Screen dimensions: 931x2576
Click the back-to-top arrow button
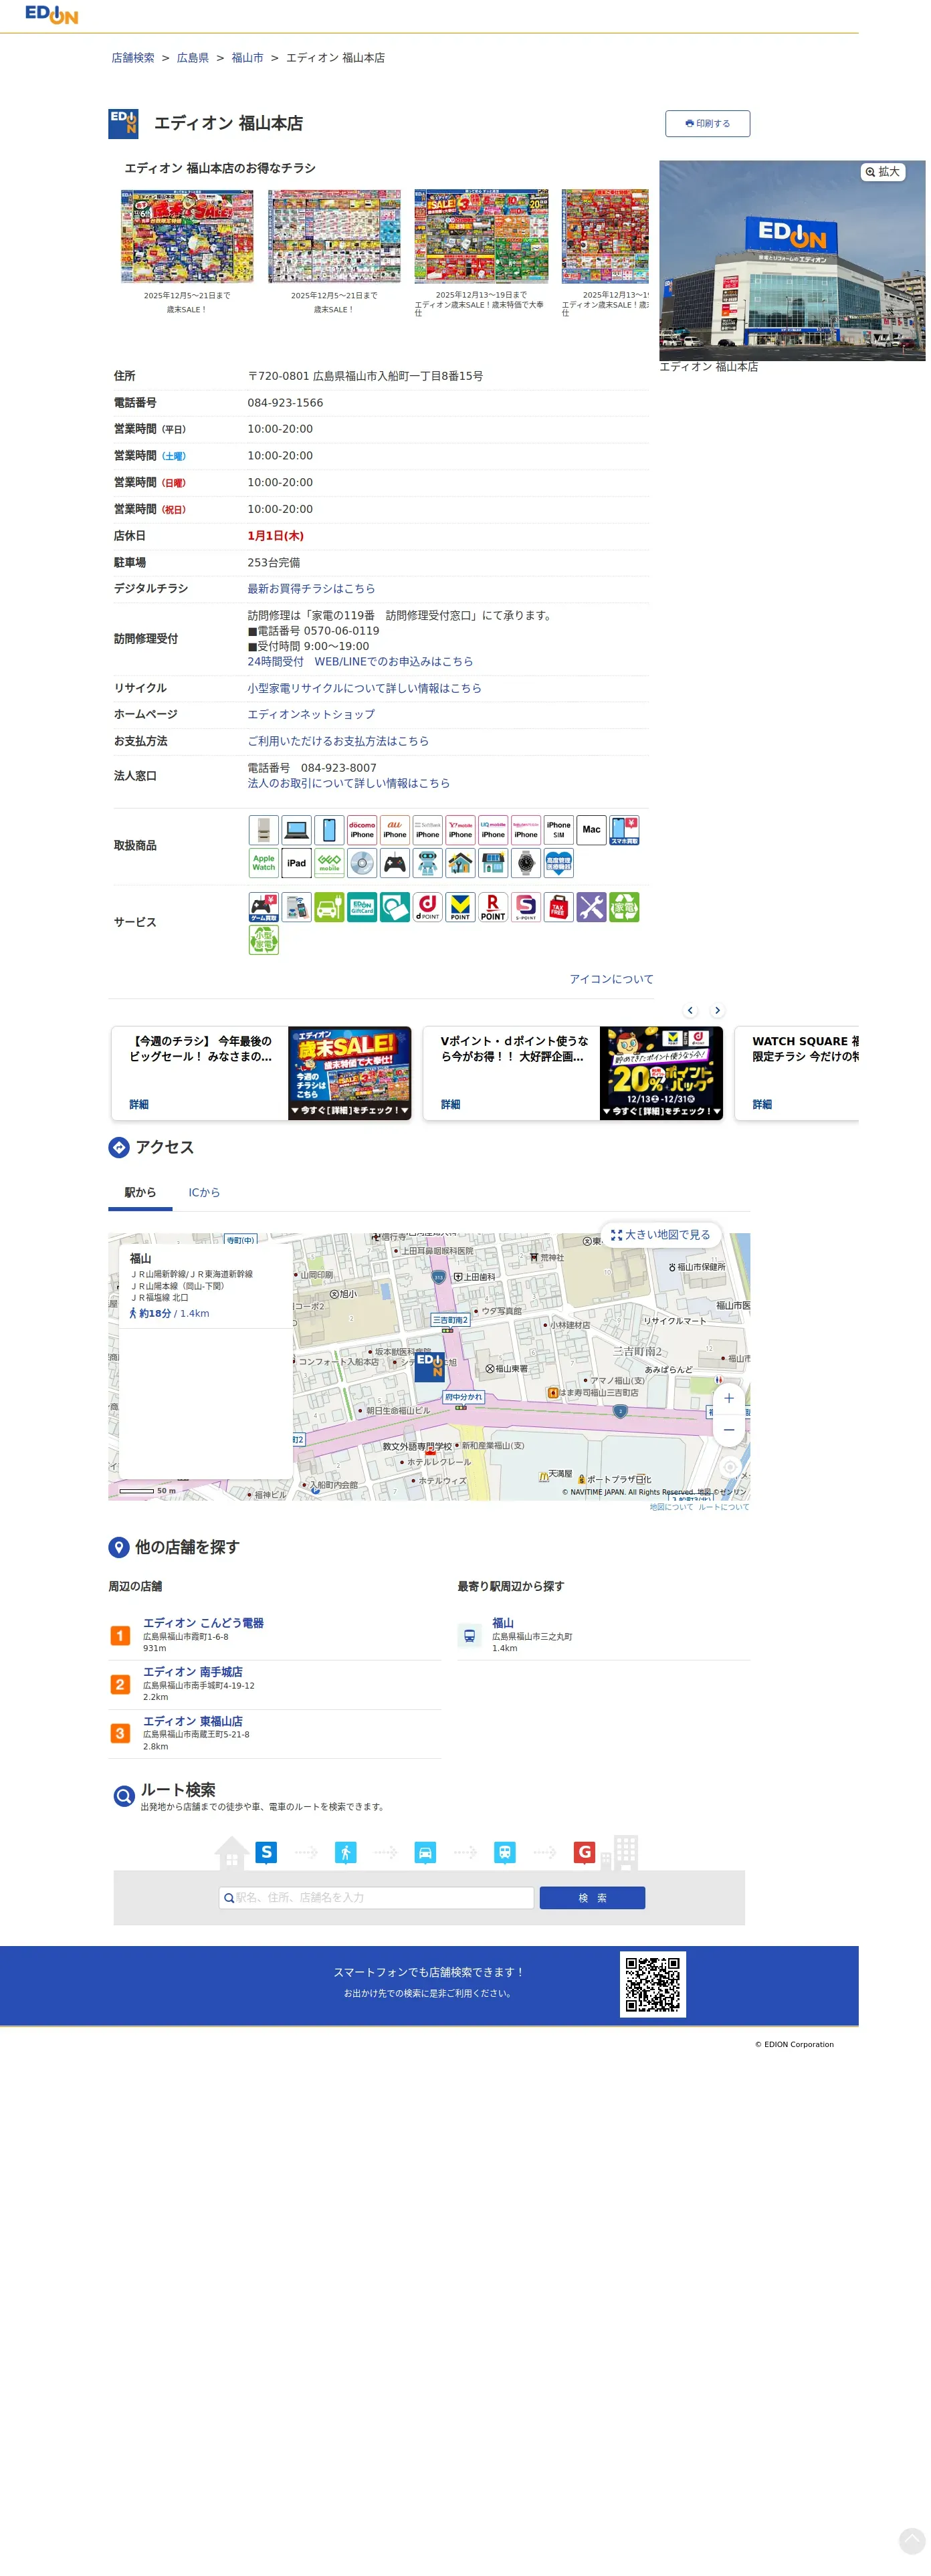pos(912,2541)
